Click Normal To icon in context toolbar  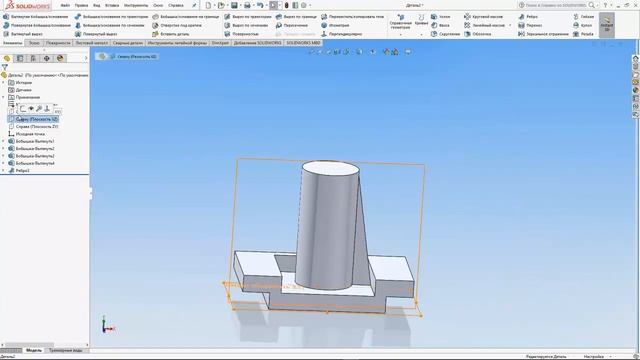(x=47, y=109)
